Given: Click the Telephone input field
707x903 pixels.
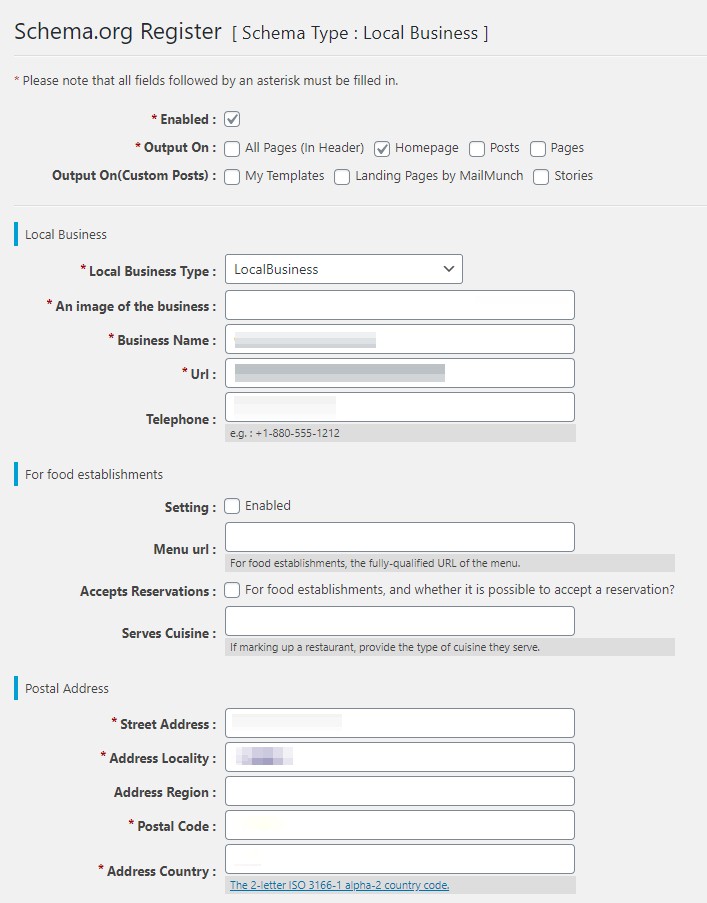Looking at the screenshot, I should coord(400,407).
